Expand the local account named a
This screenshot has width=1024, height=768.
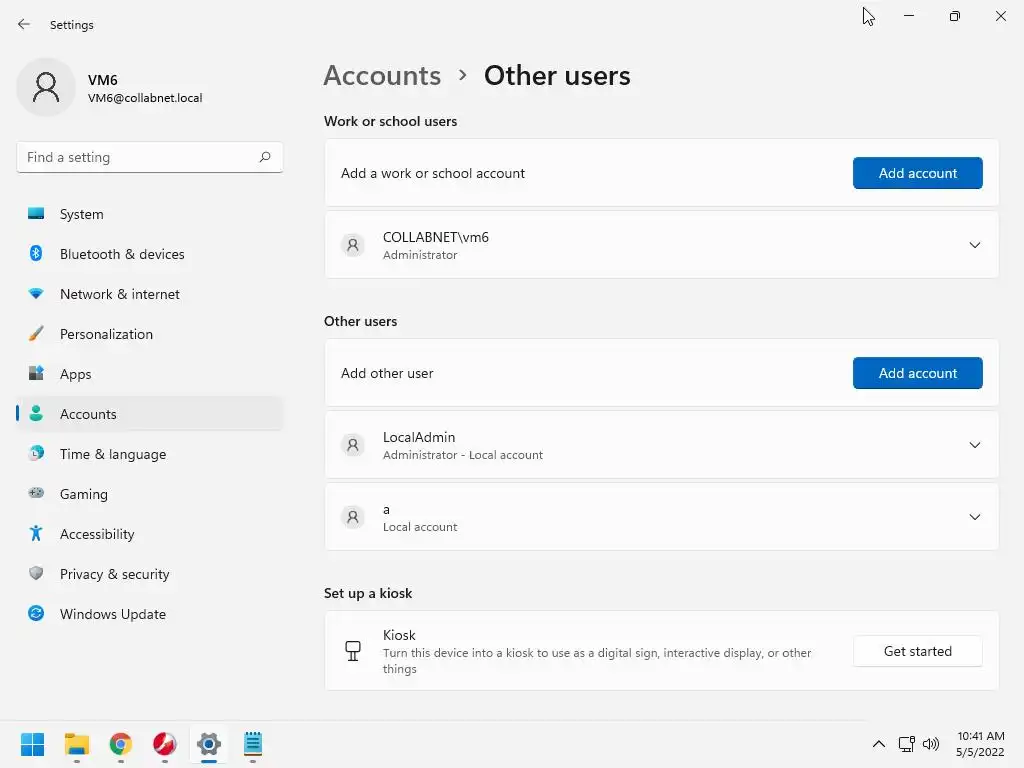click(x=974, y=517)
